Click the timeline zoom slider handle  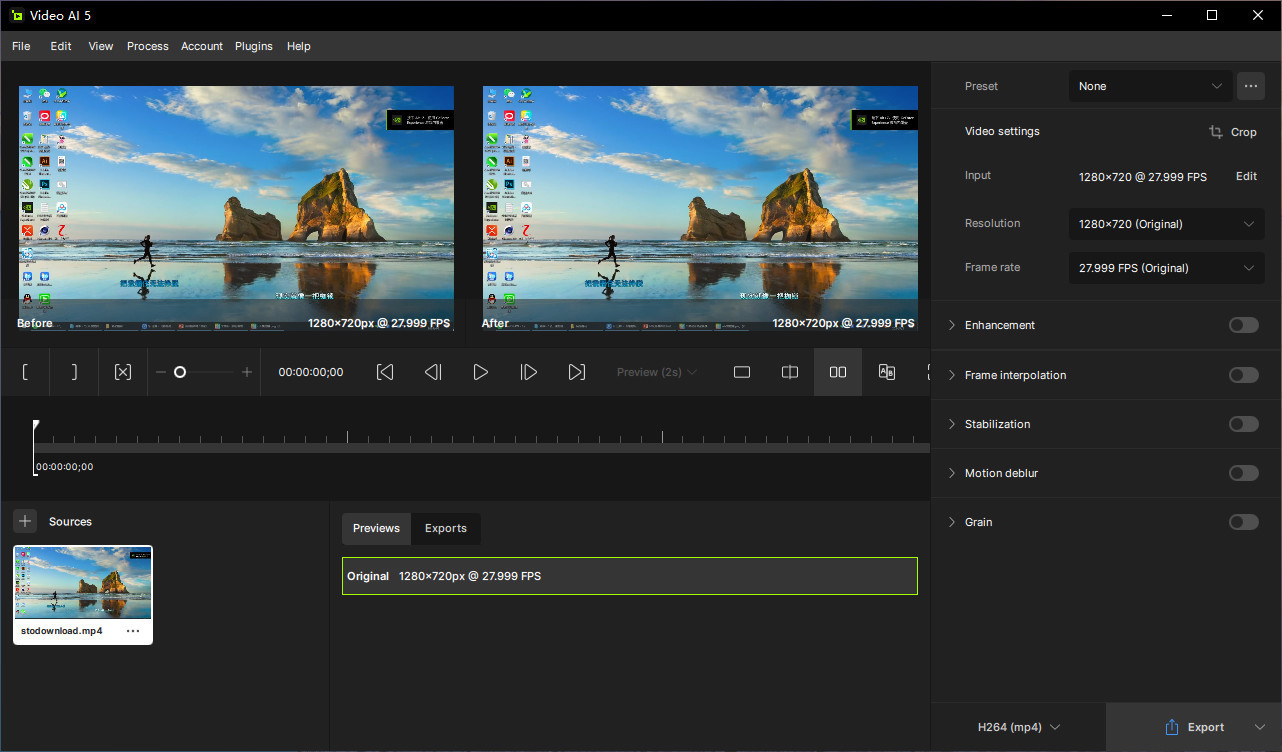click(180, 372)
